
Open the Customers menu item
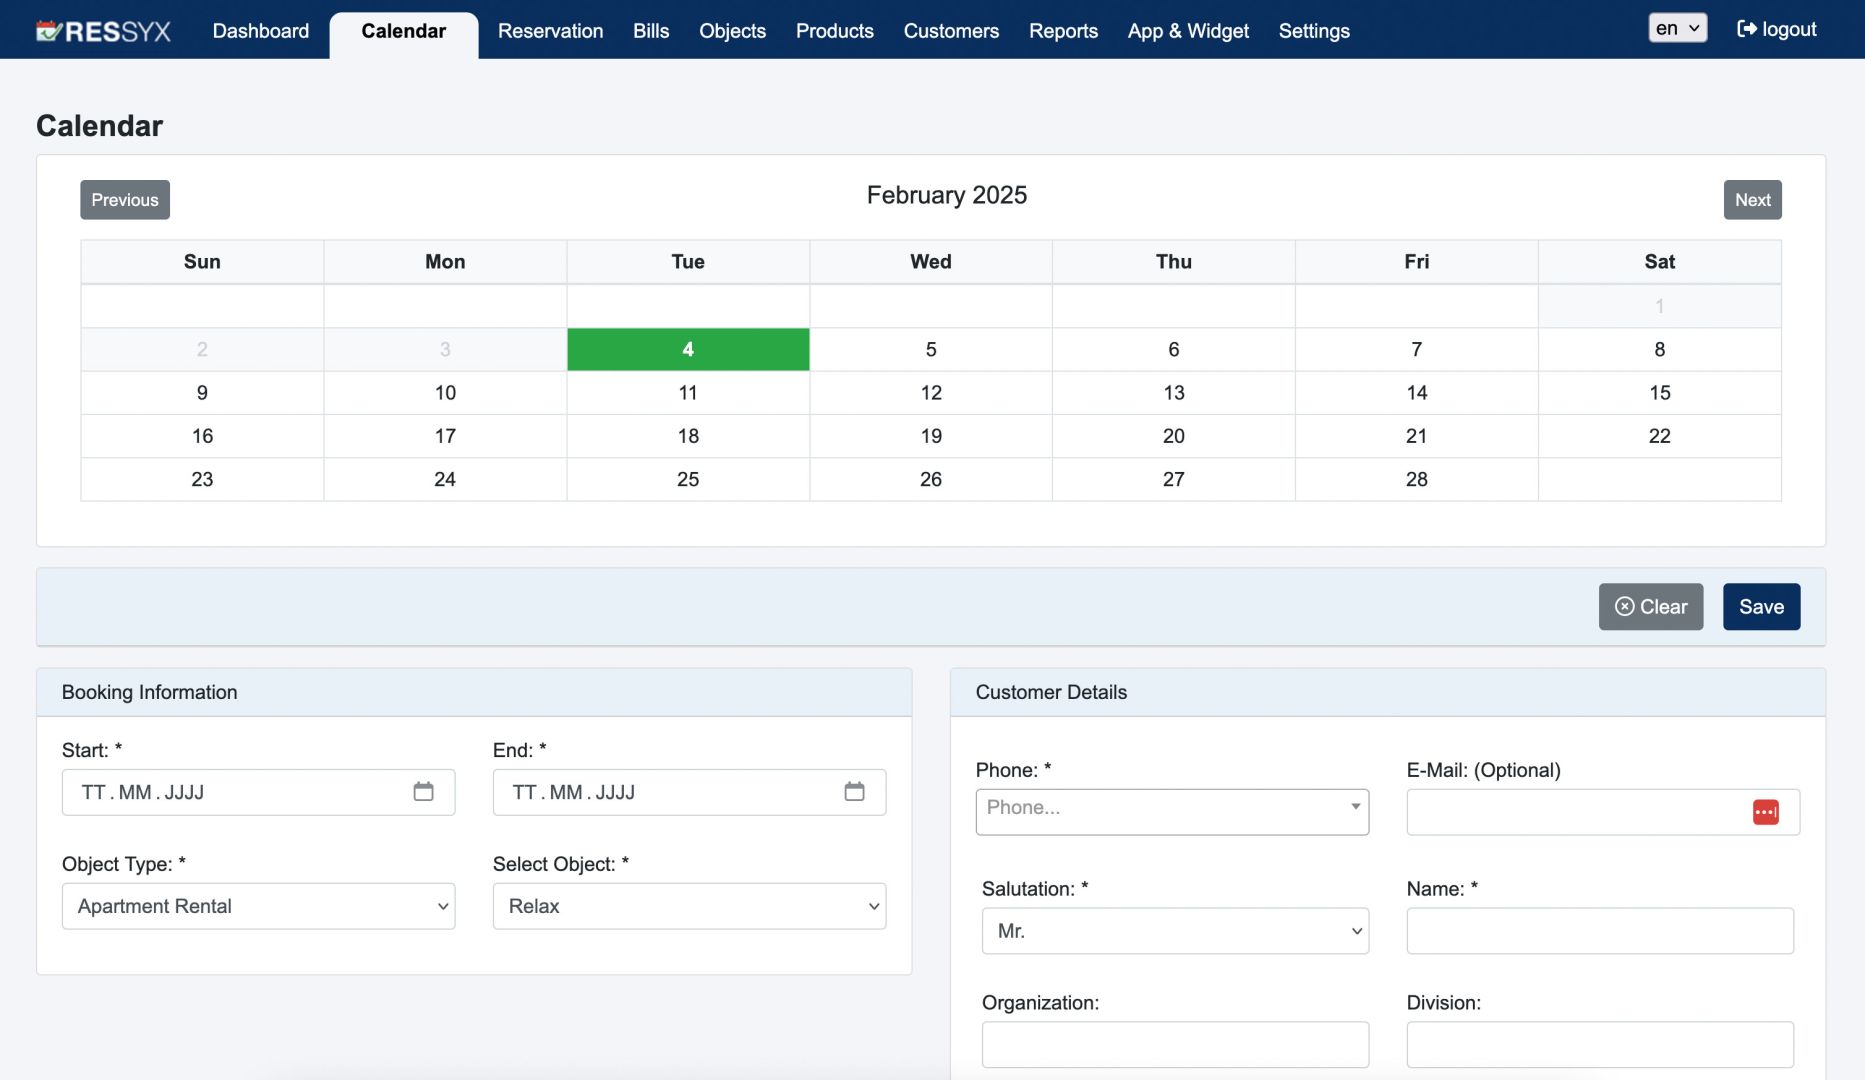[x=950, y=31]
